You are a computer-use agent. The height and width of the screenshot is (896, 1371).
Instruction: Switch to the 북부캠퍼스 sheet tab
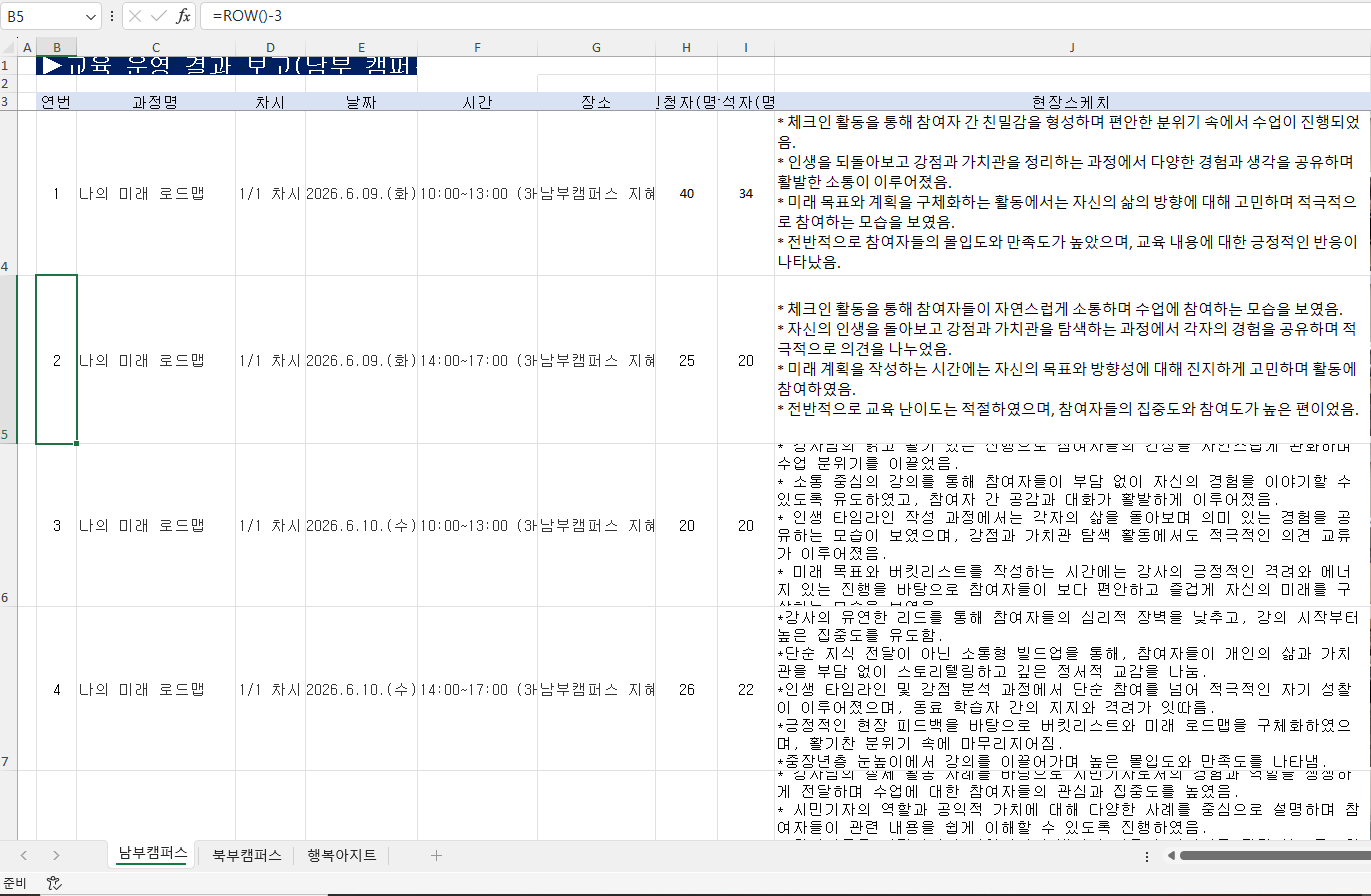[246, 855]
